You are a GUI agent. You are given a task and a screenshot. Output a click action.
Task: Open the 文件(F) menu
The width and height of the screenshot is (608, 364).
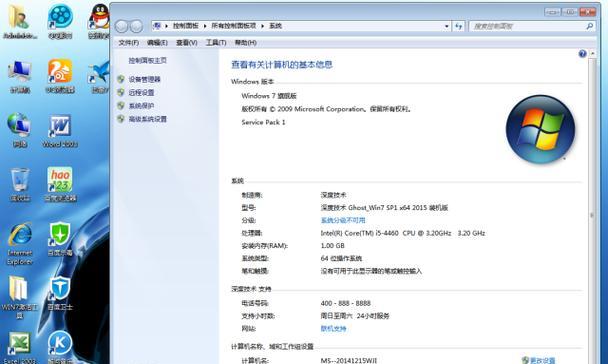click(128, 43)
